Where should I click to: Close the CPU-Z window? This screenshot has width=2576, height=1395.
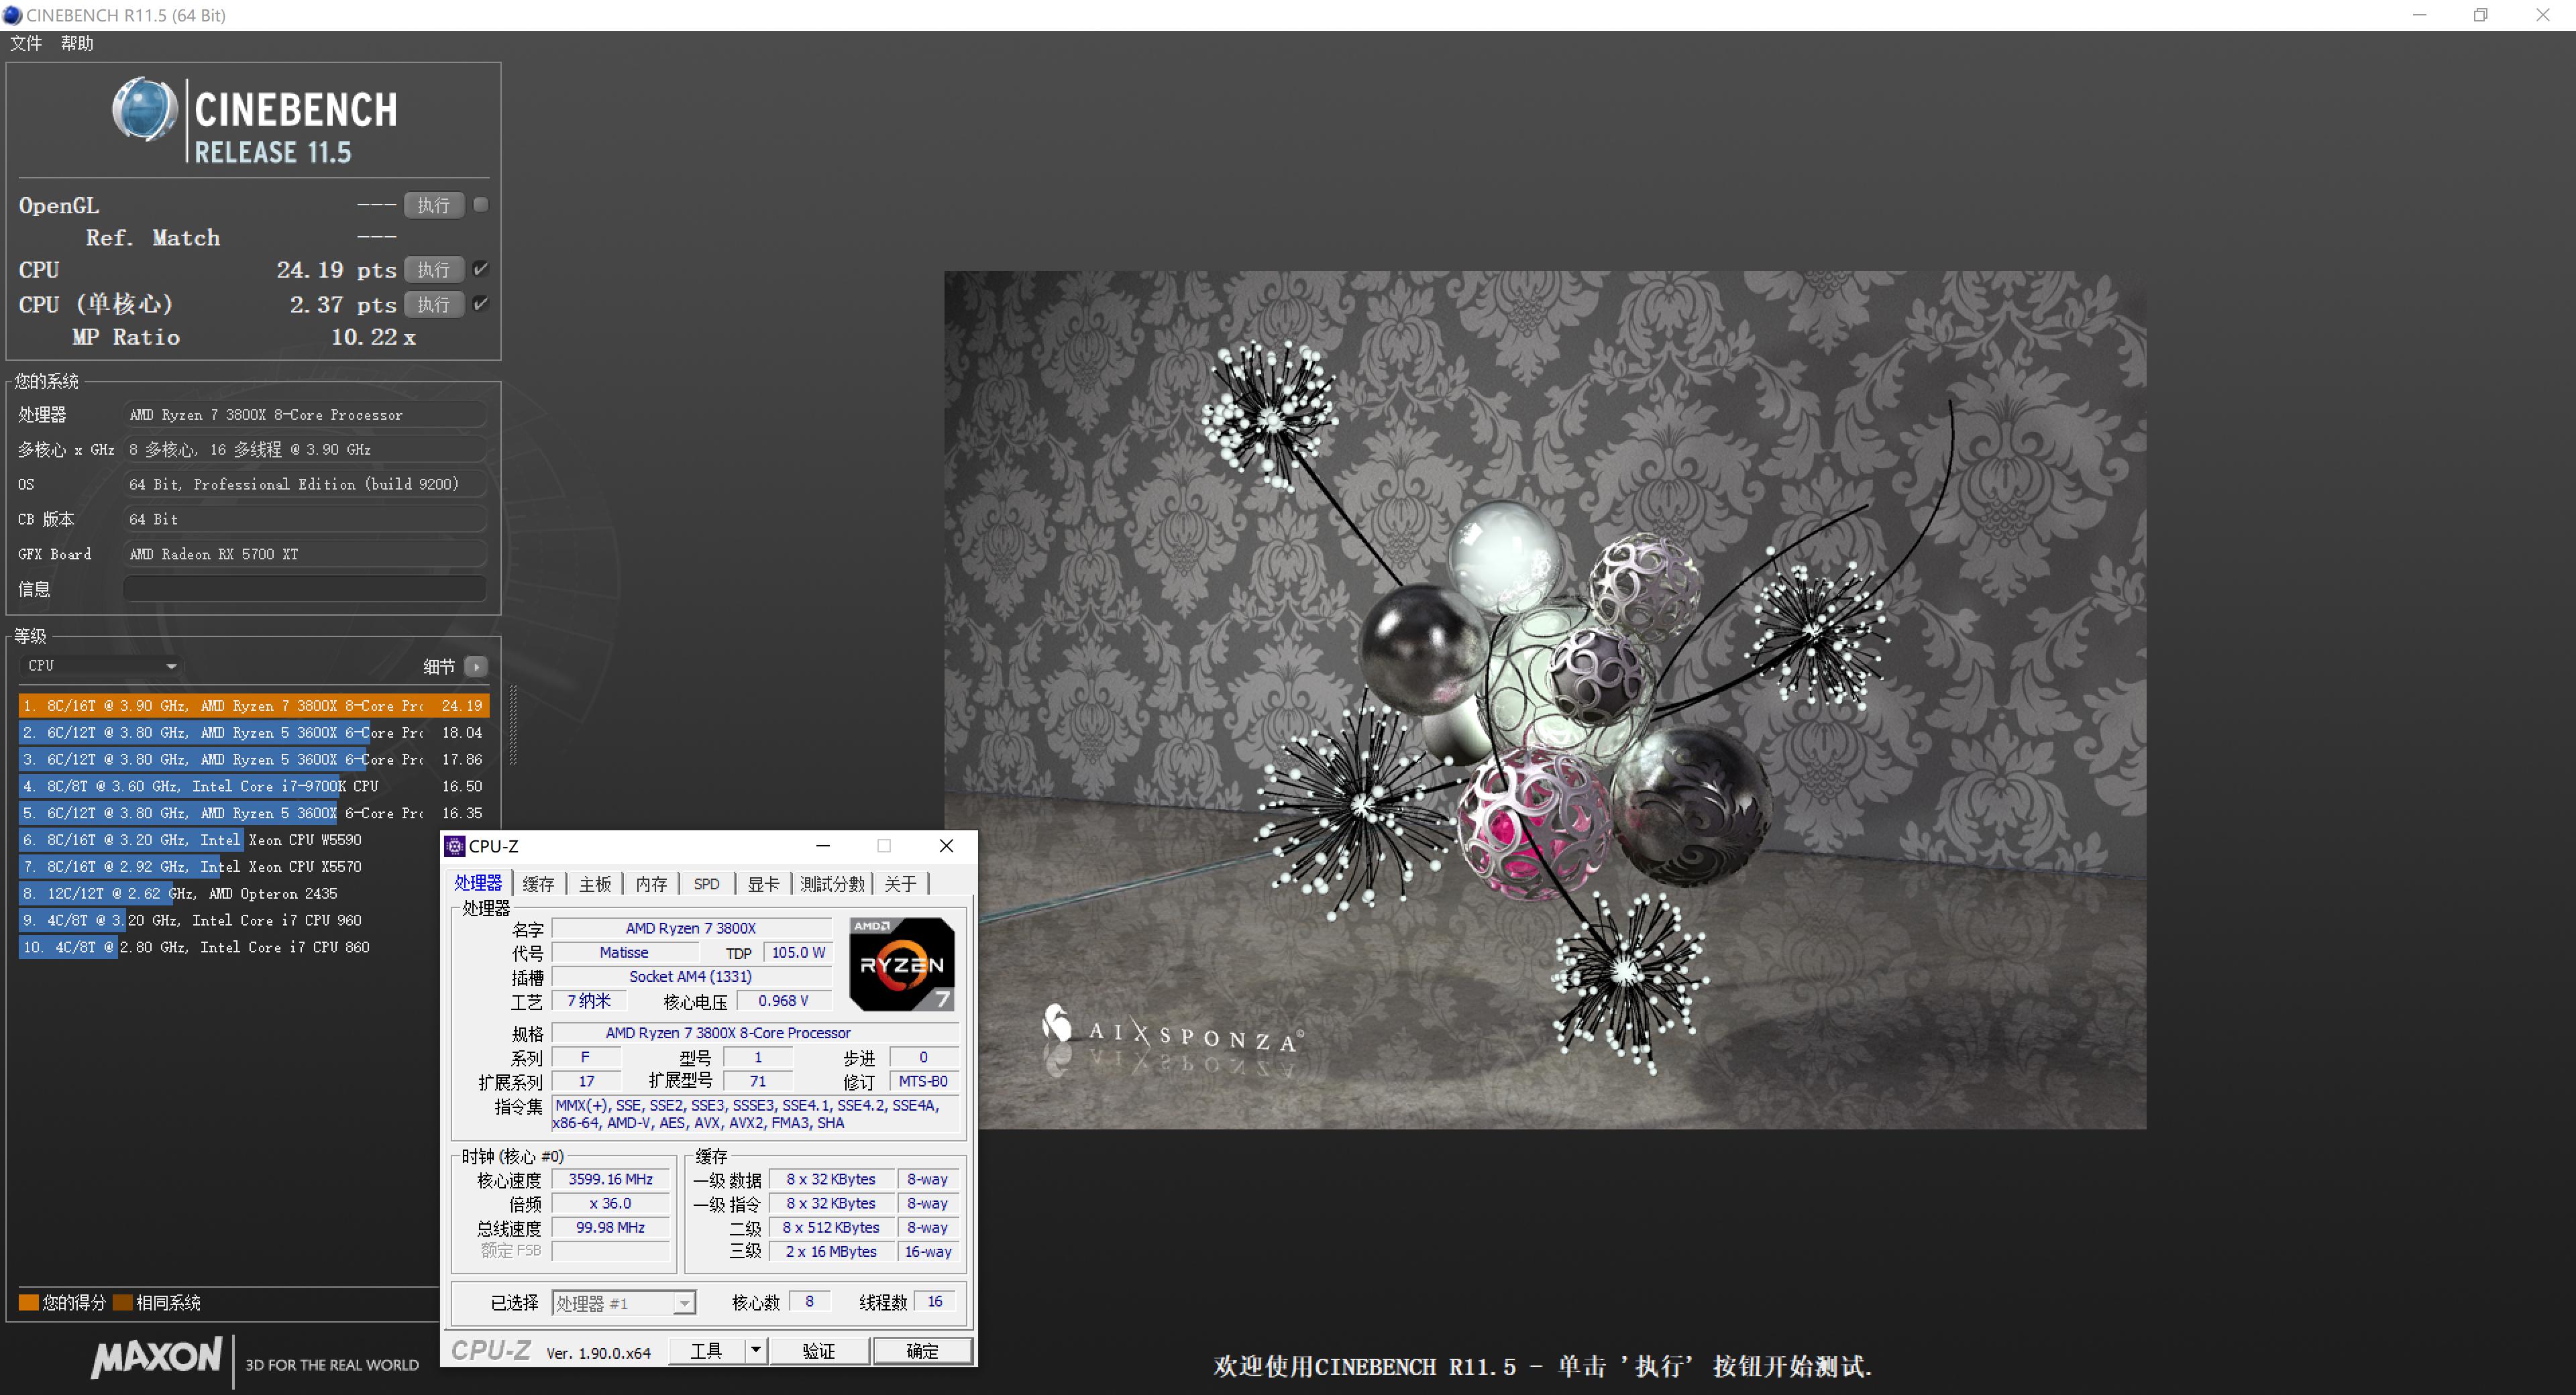coord(946,846)
